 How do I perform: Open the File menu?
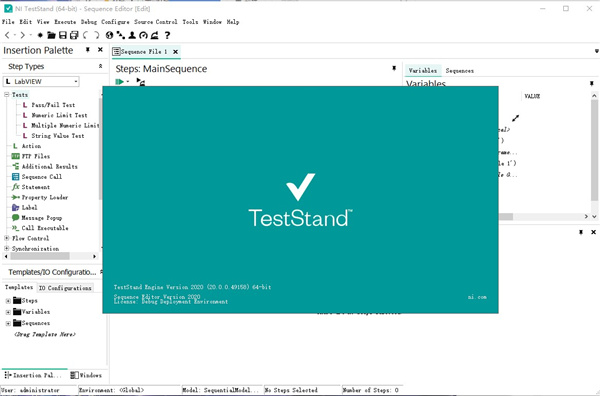pyautogui.click(x=8, y=22)
